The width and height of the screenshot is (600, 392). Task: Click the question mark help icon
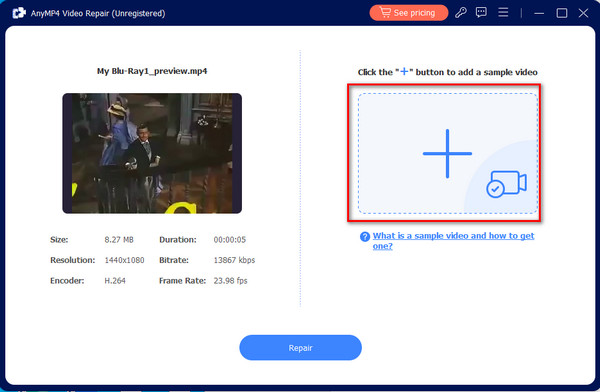[x=365, y=237]
